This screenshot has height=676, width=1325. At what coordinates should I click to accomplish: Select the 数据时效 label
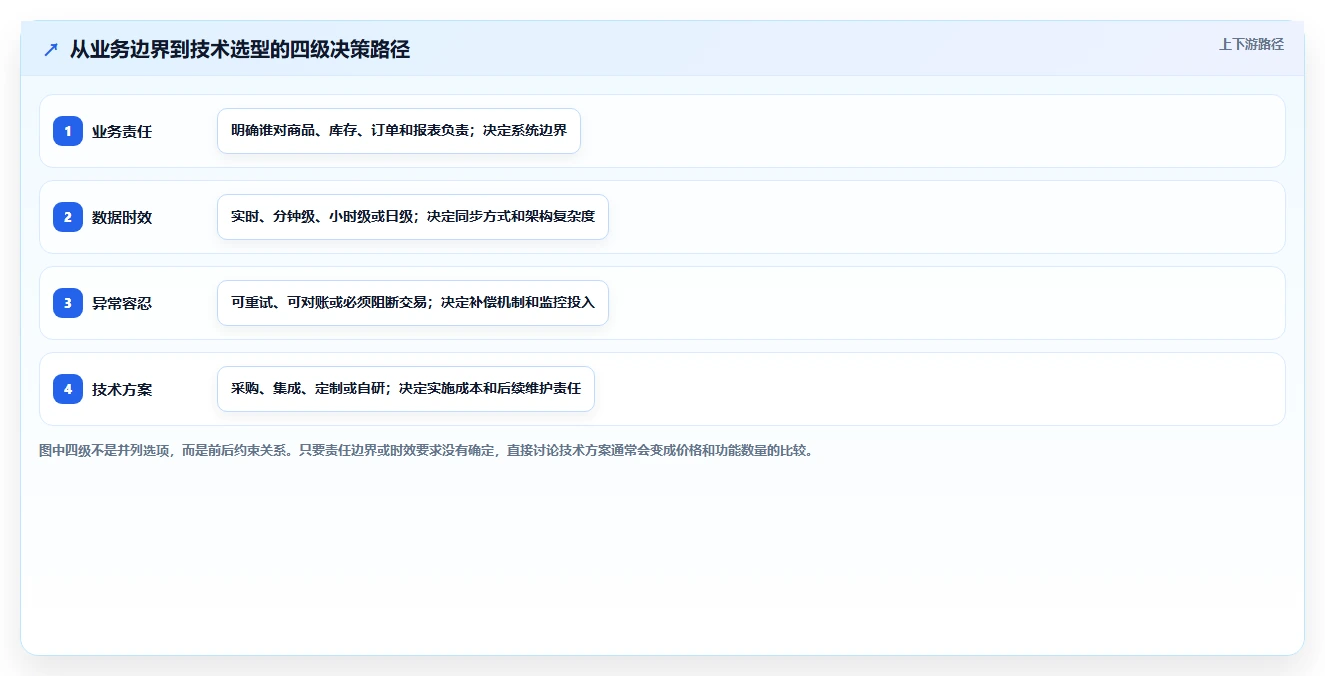[122, 217]
